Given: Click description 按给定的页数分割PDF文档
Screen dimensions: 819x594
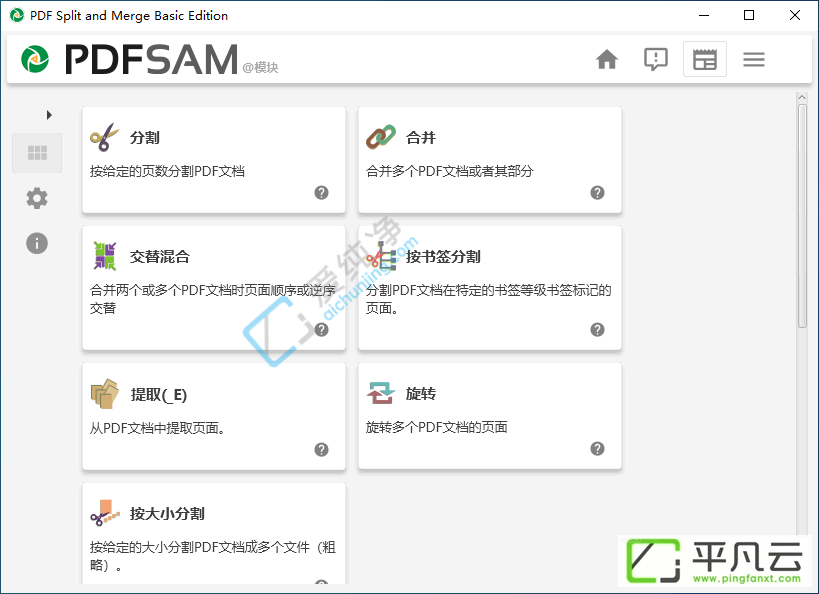Looking at the screenshot, I should click(167, 171).
